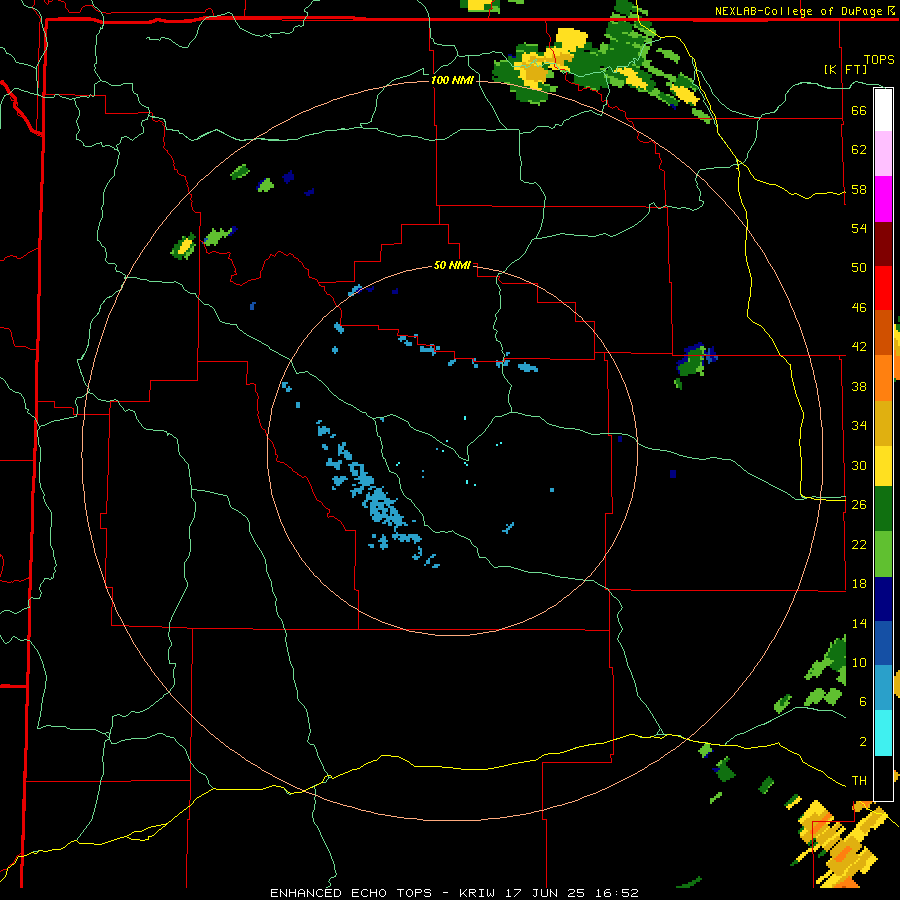Select the light green legend swatch

click(x=883, y=554)
